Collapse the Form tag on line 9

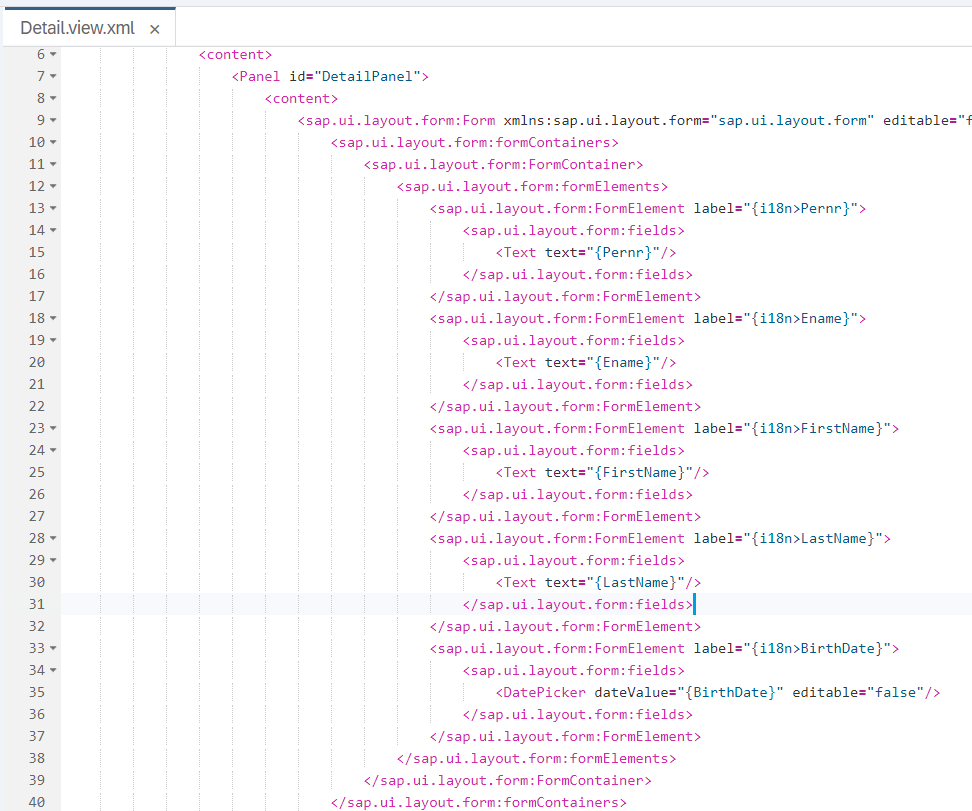[53, 120]
